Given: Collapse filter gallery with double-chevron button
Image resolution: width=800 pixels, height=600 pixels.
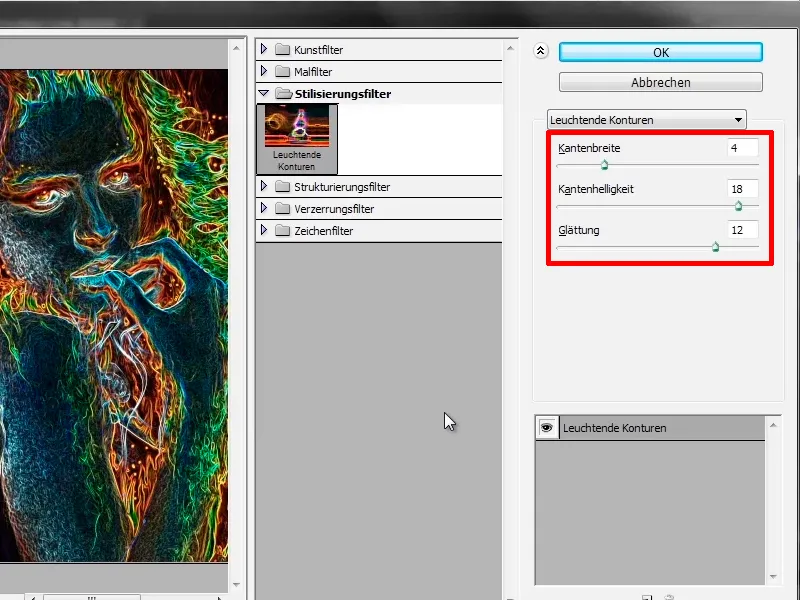Looking at the screenshot, I should (541, 51).
